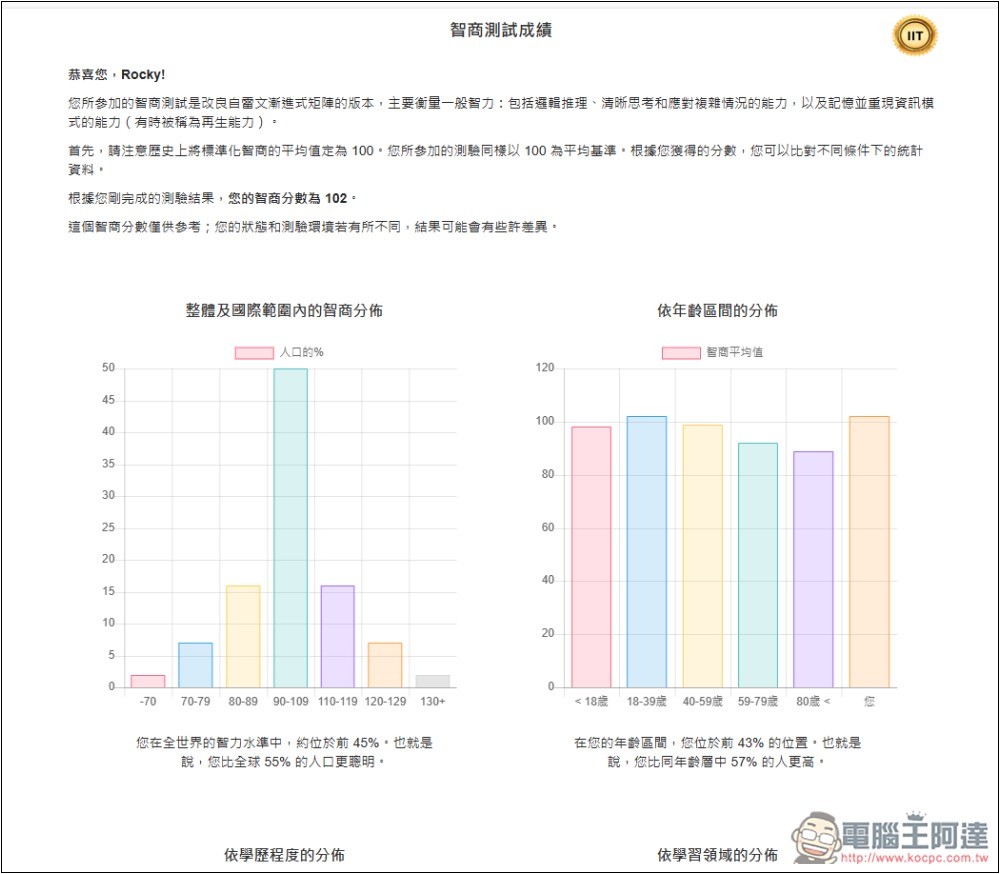
Task: Click the 依年齡區間的分佈 chart title
Action: point(717,311)
